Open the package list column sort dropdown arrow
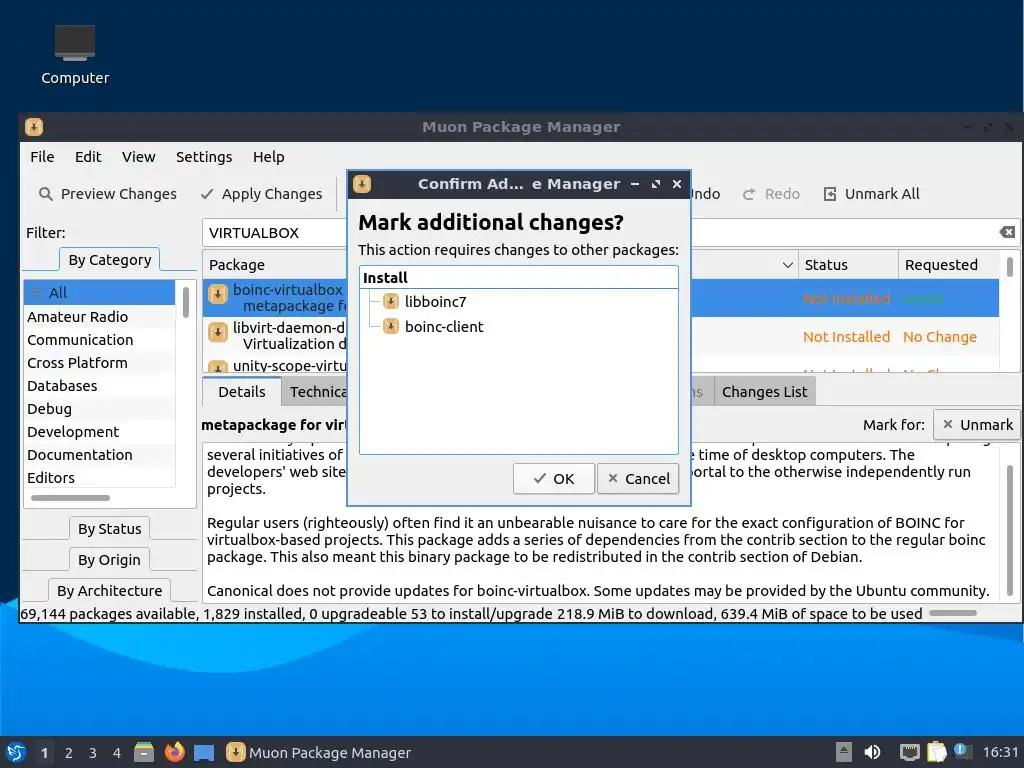1024x768 pixels. point(788,264)
